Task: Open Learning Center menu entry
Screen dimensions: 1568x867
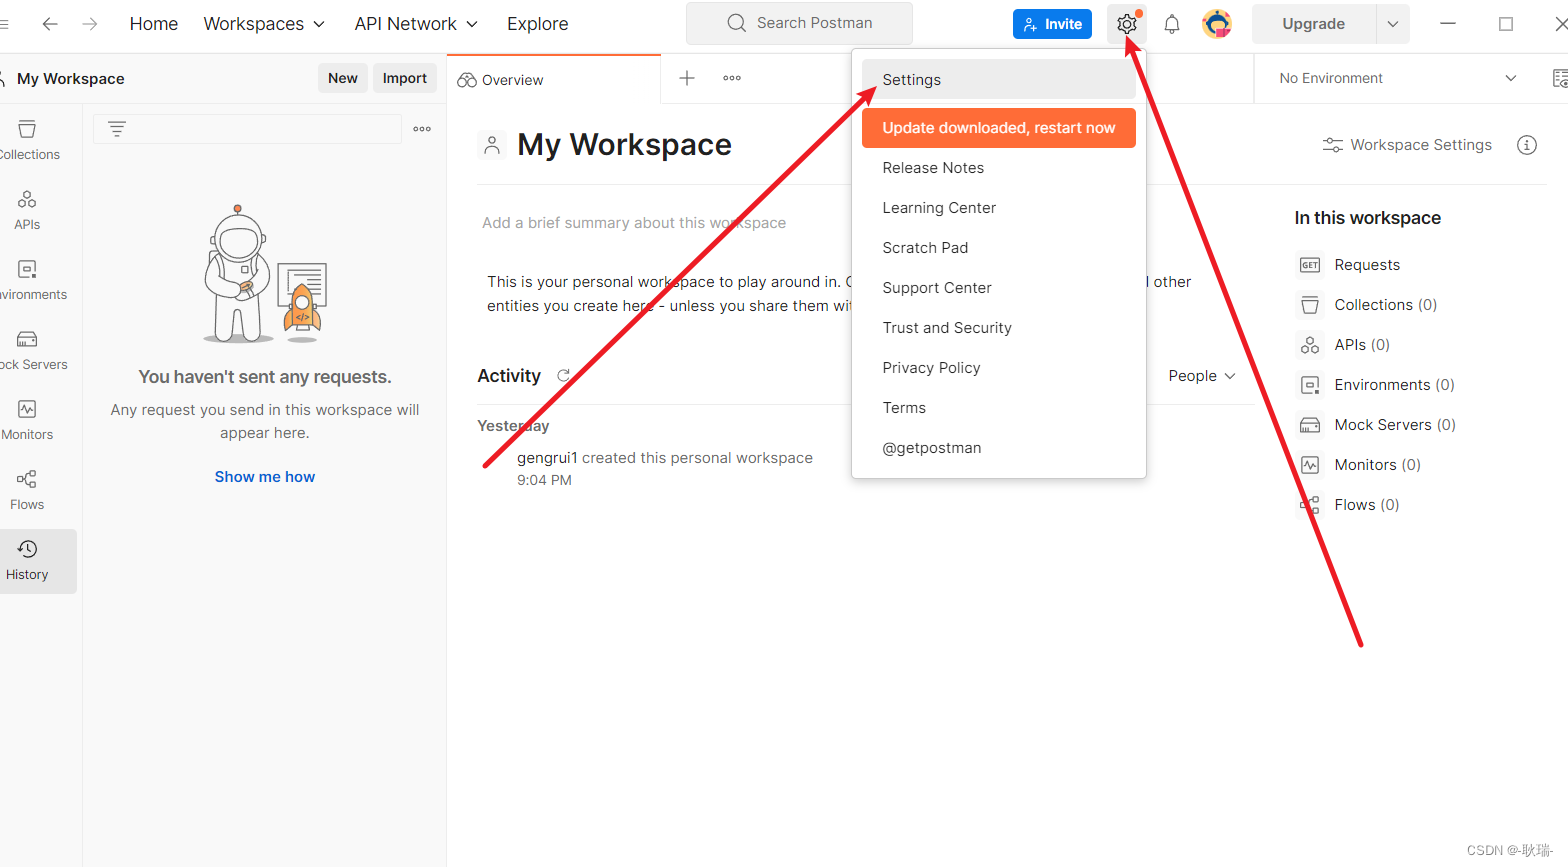Action: (x=998, y=208)
